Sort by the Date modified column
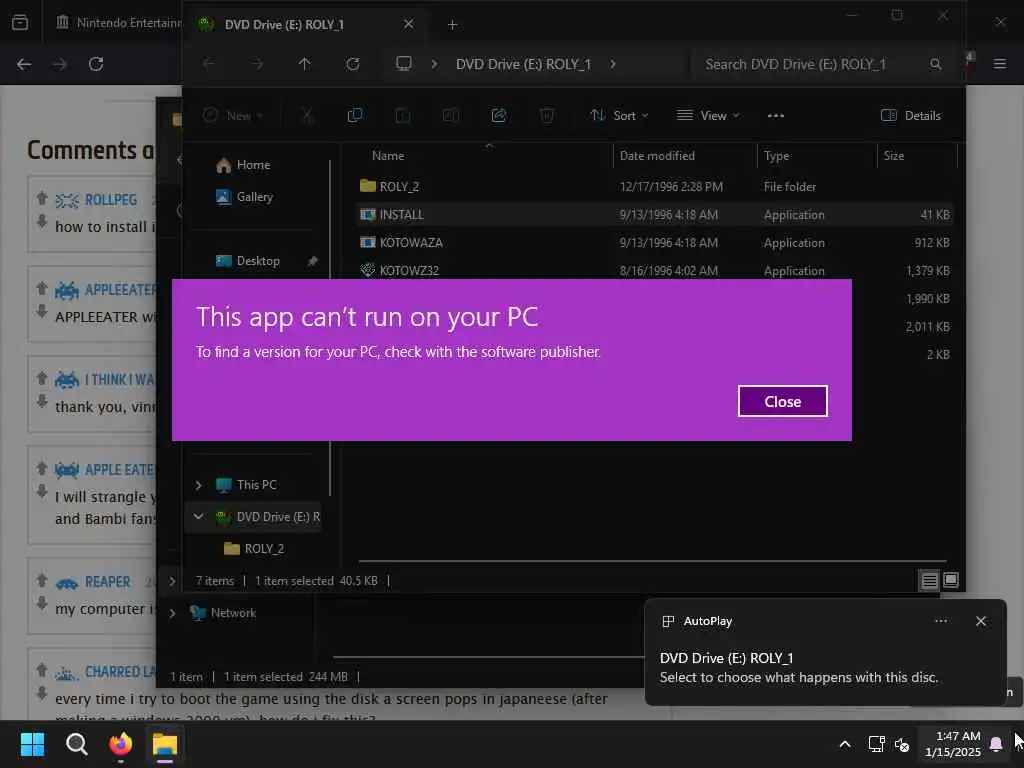 657,155
